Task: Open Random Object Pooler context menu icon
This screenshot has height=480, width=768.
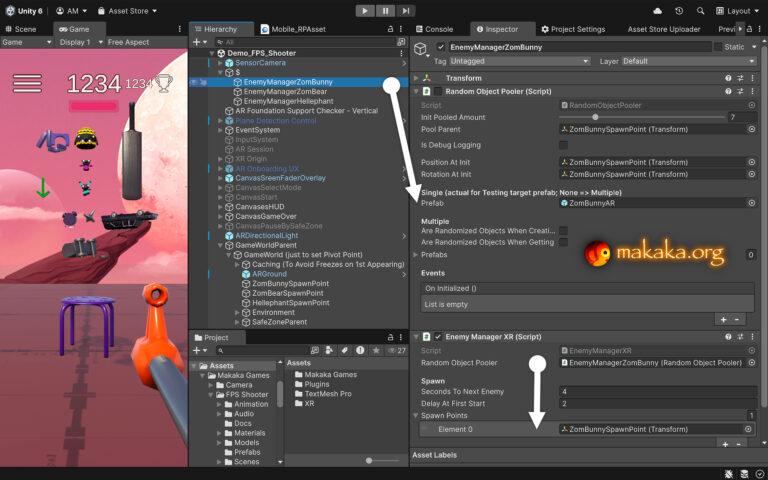Action: (752, 91)
